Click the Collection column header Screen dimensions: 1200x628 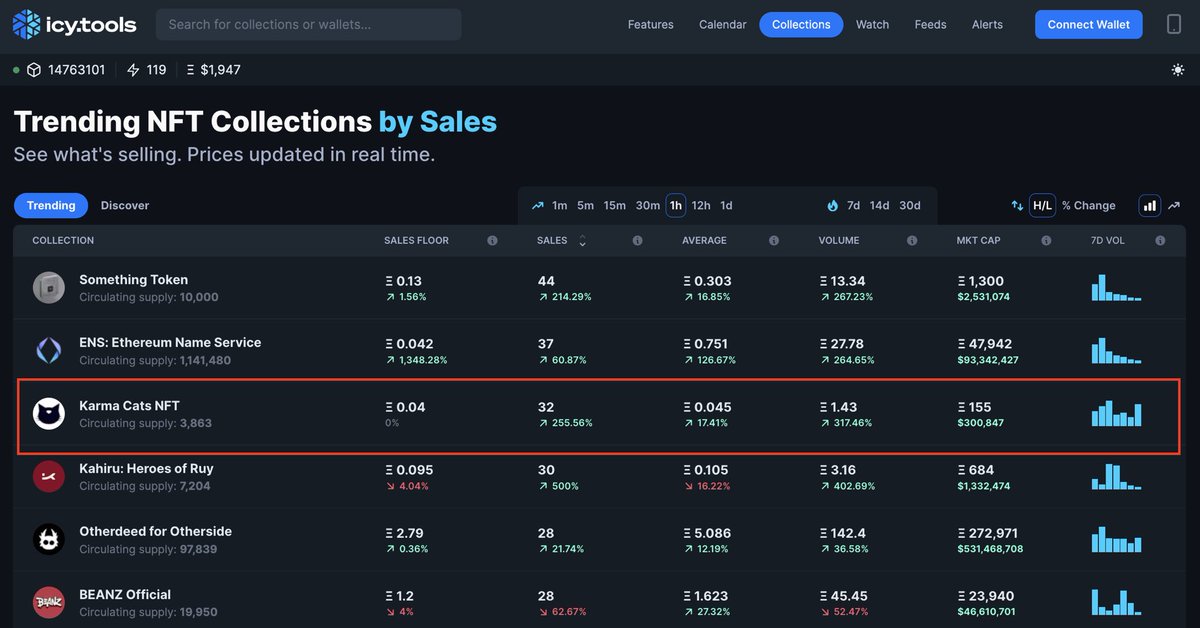(x=63, y=241)
